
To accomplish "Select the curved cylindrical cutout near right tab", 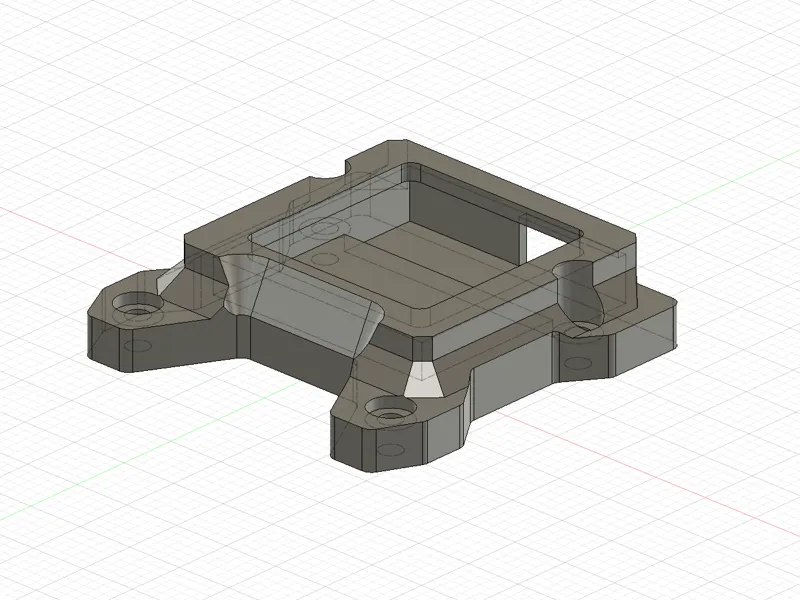I will click(579, 293).
